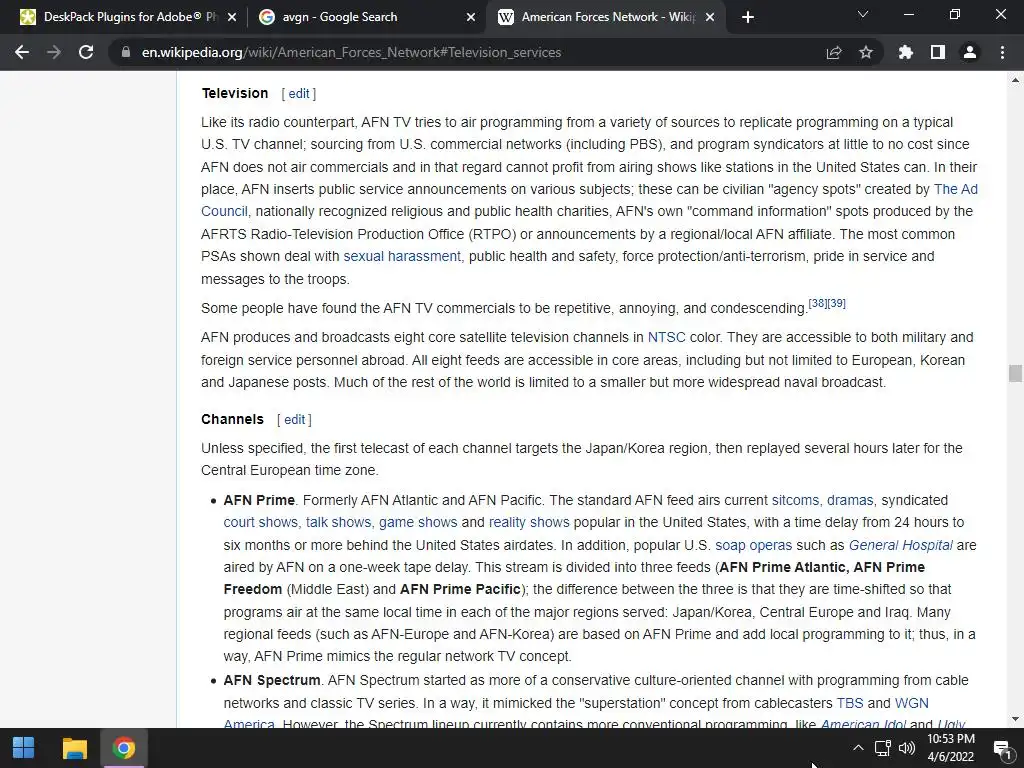1024x768 pixels.
Task: Open the volume speaker tray icon
Action: click(x=906, y=748)
